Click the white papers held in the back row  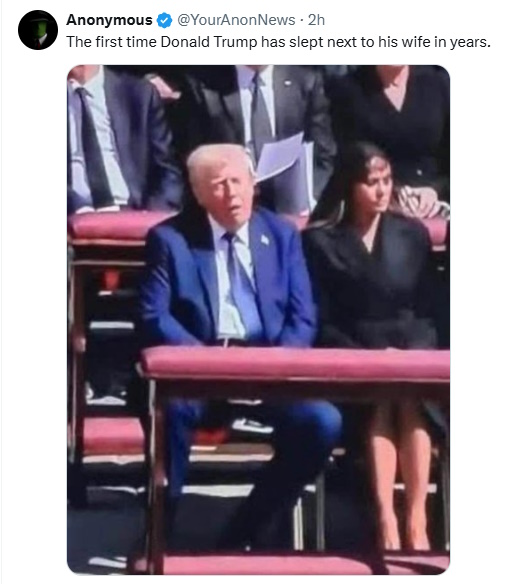[284, 166]
